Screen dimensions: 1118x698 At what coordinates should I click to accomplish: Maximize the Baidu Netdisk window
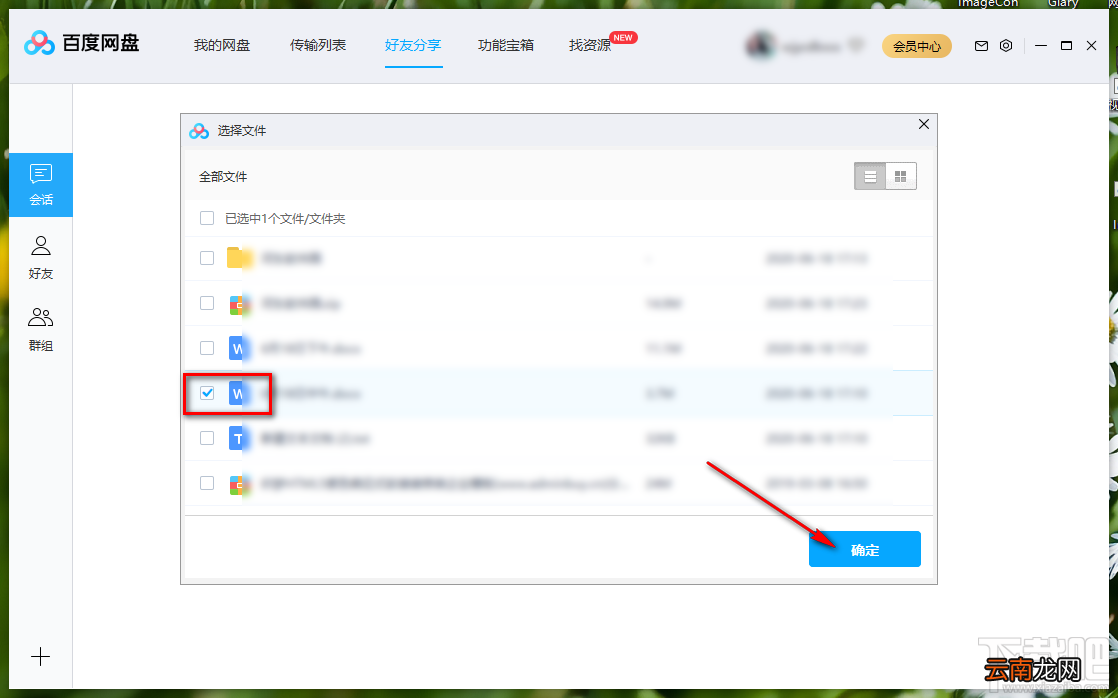[x=1067, y=46]
